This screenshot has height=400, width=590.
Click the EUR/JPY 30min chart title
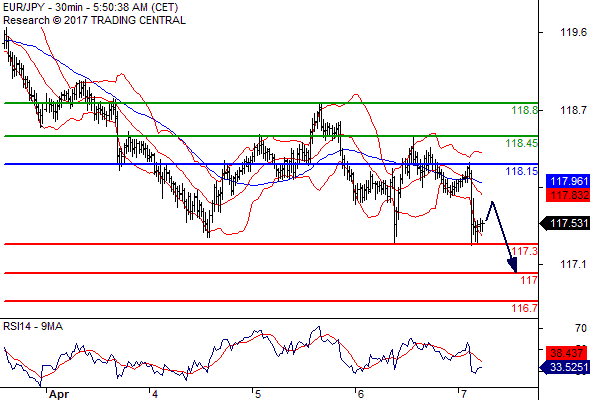coord(90,7)
